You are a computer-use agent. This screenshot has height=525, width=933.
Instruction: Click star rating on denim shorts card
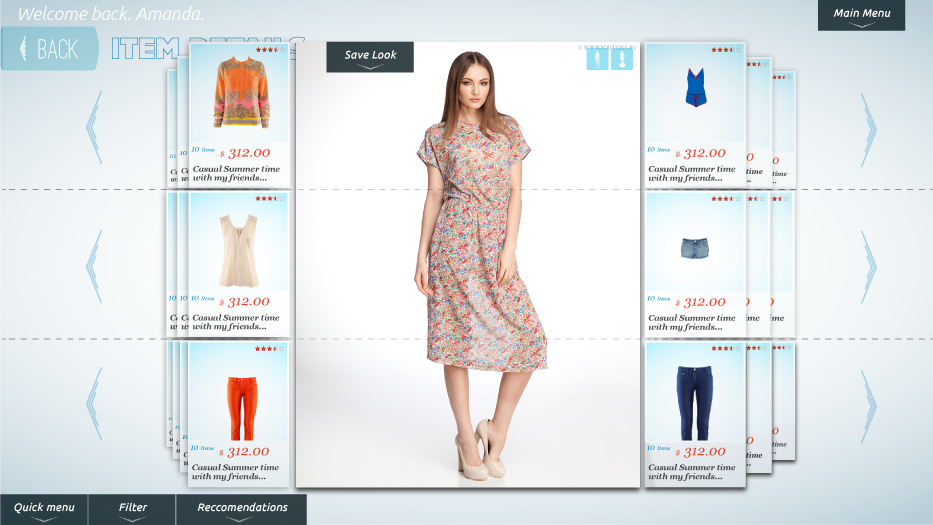click(726, 199)
